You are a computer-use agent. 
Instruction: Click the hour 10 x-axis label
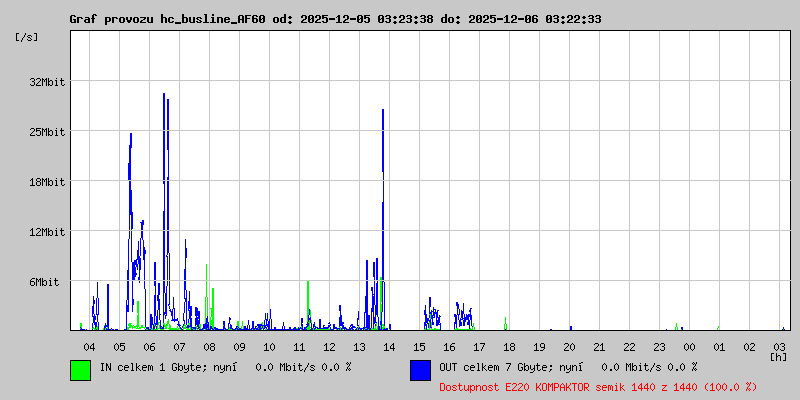tap(269, 347)
